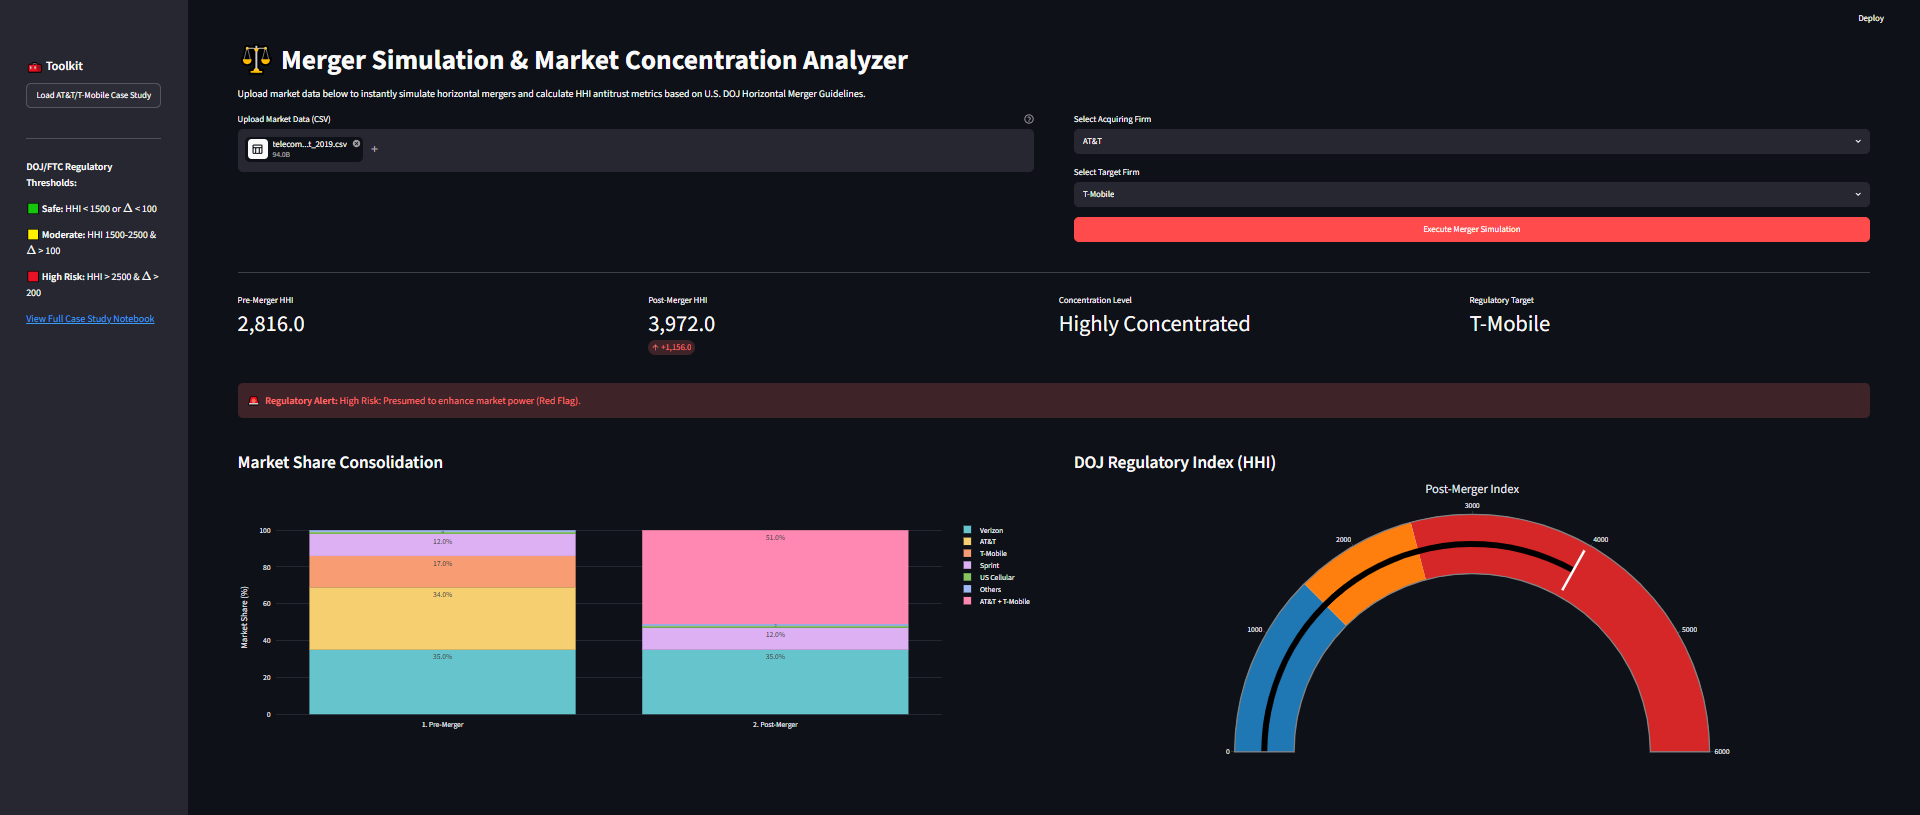Expand the Select Target Firm dropdown

[x=1471, y=194]
